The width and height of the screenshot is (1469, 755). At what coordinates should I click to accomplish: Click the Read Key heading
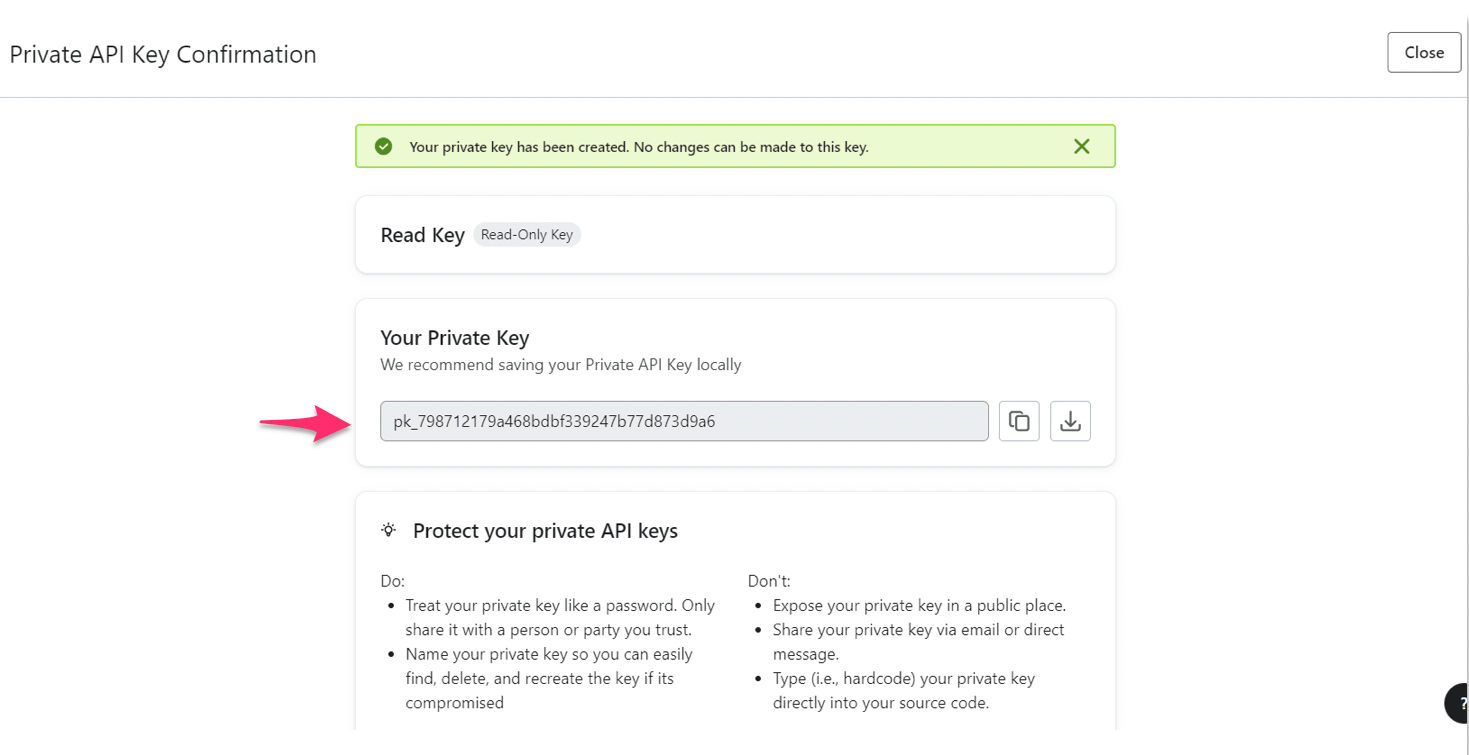pos(422,235)
